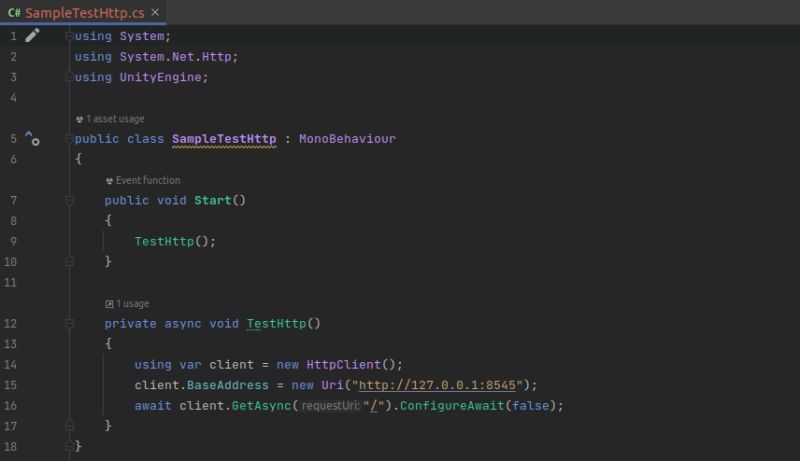Click ConfigureAwait on line 16
Image resolution: width=800 pixels, height=461 pixels.
tap(452, 405)
